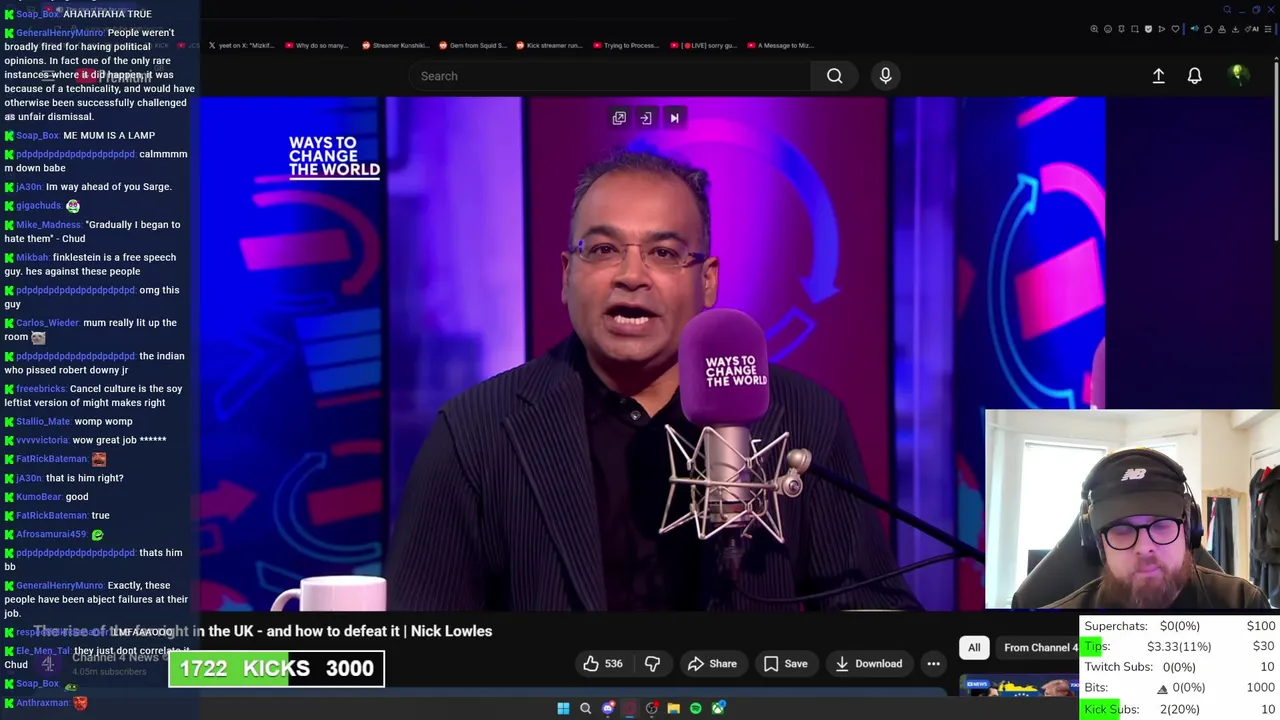The image size is (1280, 720).
Task: Switch to the 'Trying to Process...' tab
Action: tap(626, 45)
